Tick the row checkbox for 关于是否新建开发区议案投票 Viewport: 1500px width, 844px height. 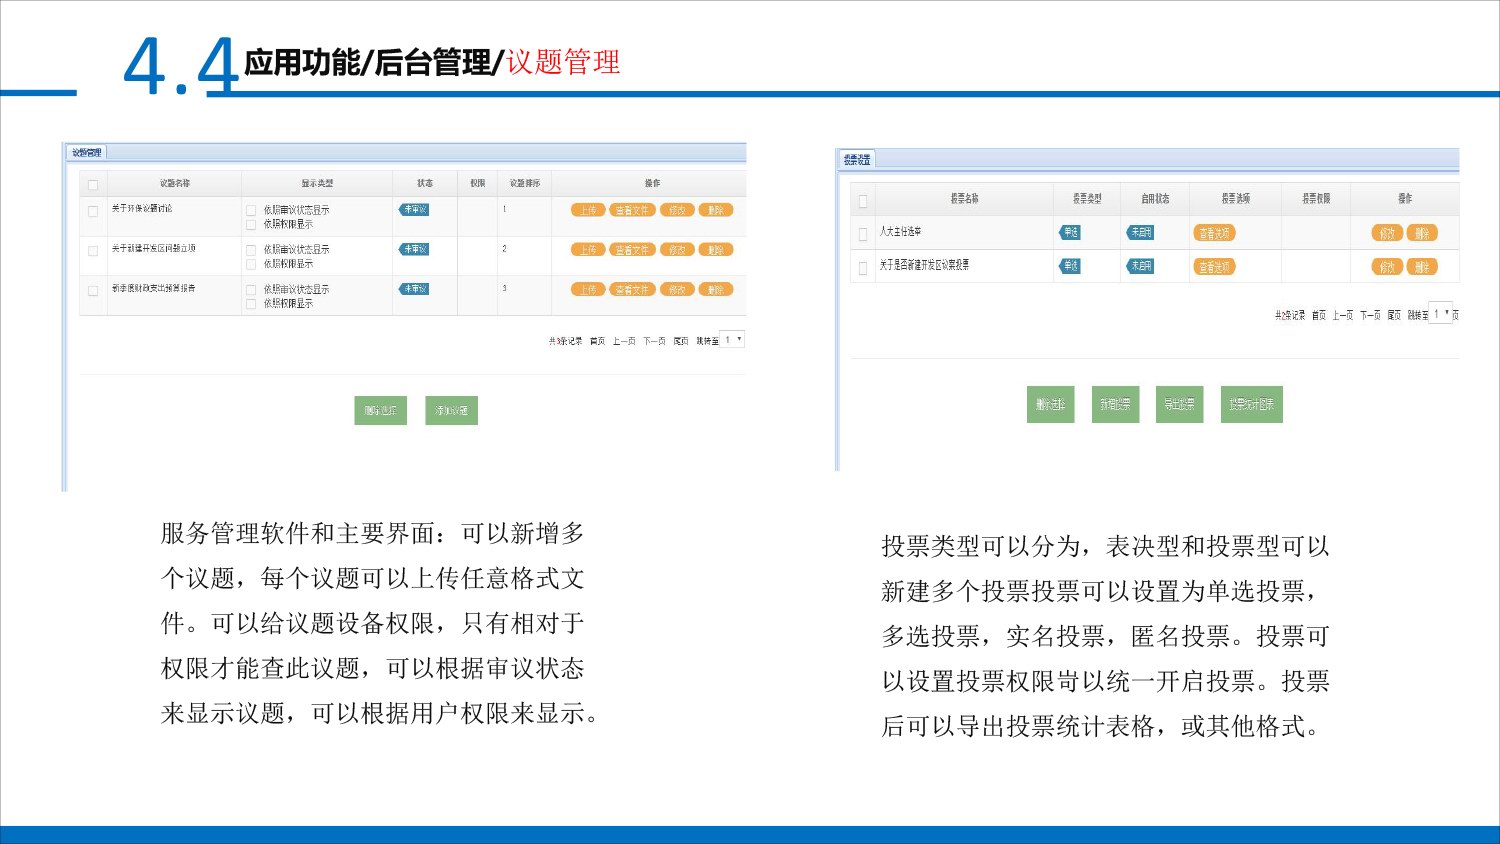pyautogui.click(x=863, y=268)
